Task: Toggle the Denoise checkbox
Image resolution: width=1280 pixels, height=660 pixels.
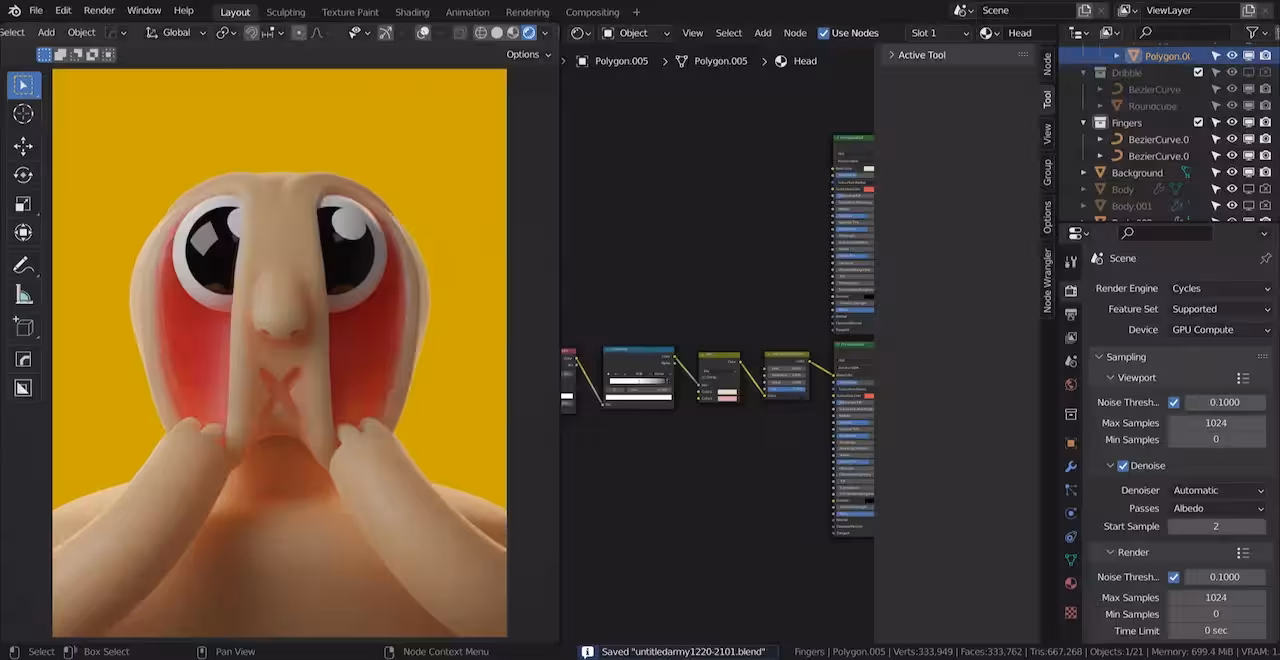Action: [x=1122, y=466]
